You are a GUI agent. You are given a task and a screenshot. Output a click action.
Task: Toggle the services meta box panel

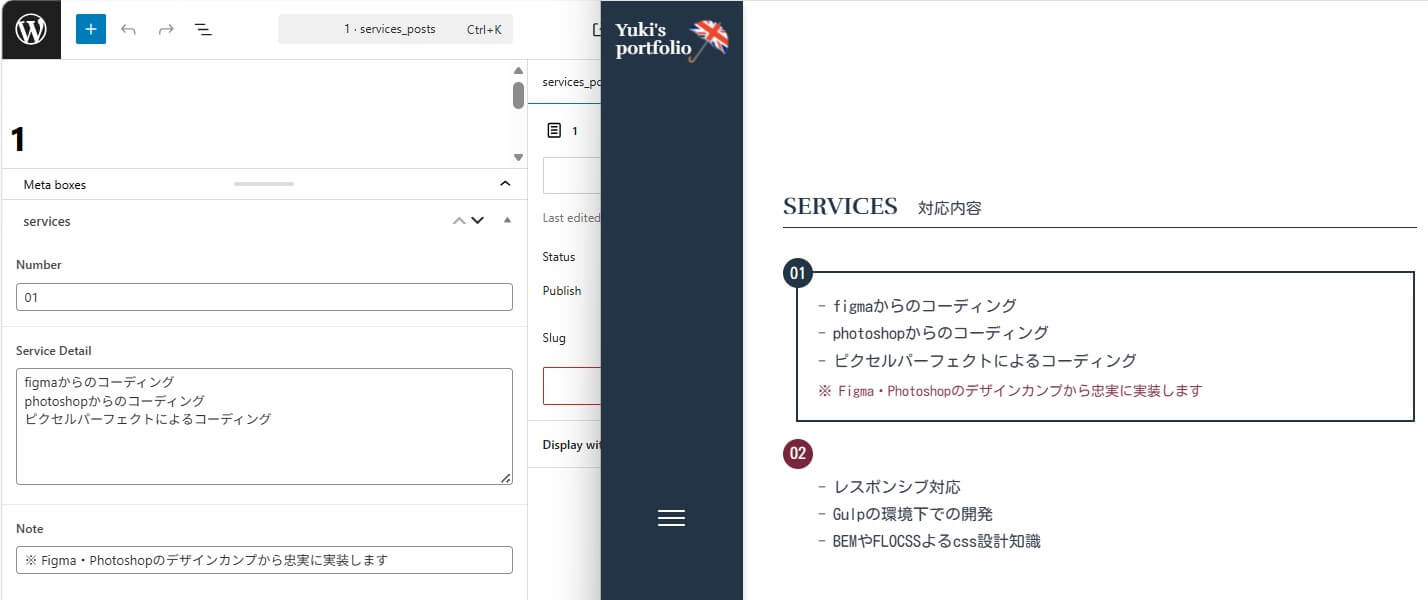pyautogui.click(x=507, y=221)
